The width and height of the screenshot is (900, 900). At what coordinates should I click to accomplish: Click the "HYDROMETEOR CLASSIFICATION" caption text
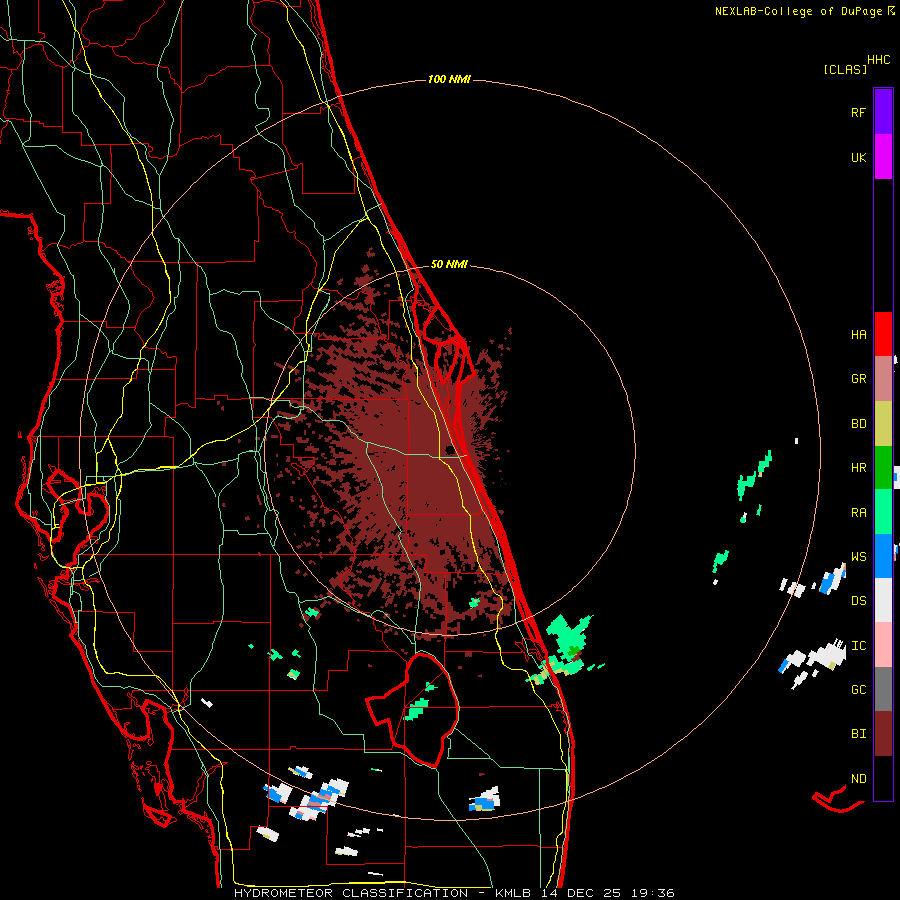tap(351, 893)
